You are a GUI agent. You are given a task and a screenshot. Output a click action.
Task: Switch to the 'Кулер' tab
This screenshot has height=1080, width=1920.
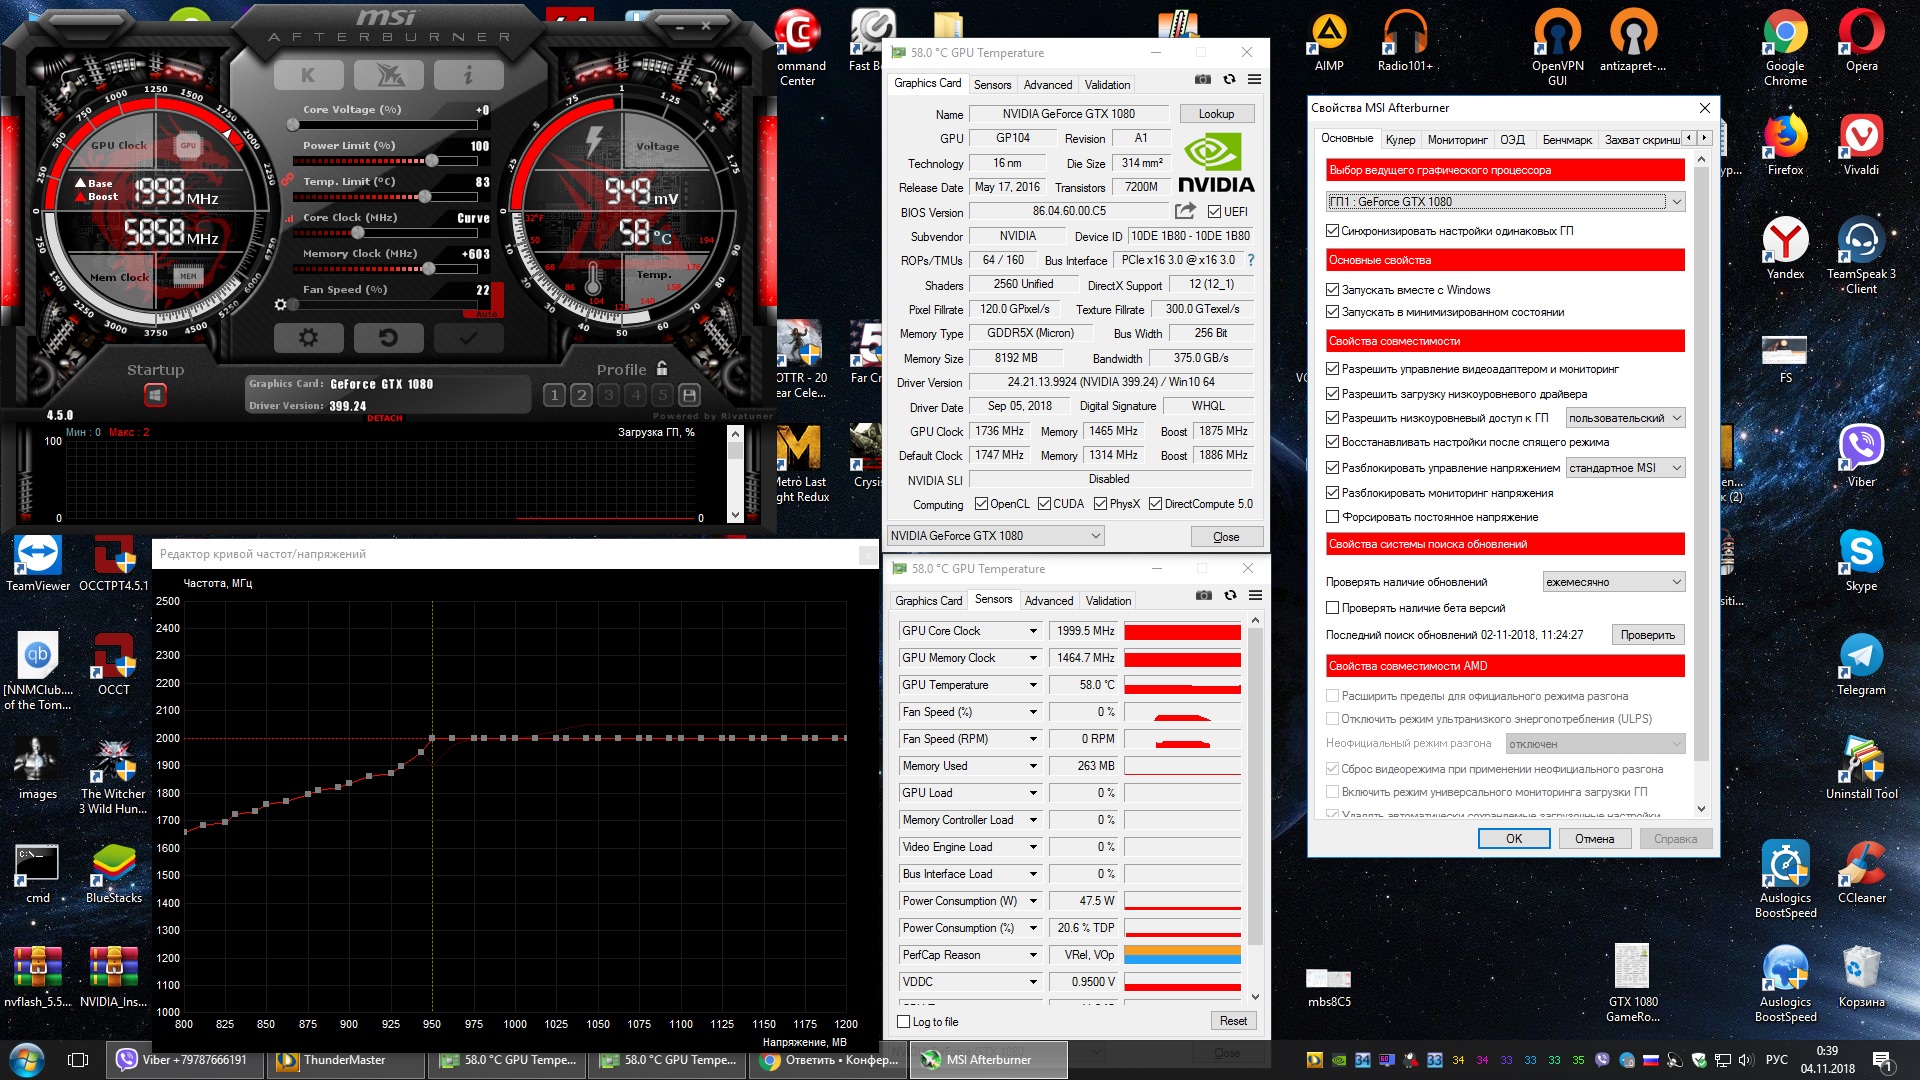pos(1400,140)
